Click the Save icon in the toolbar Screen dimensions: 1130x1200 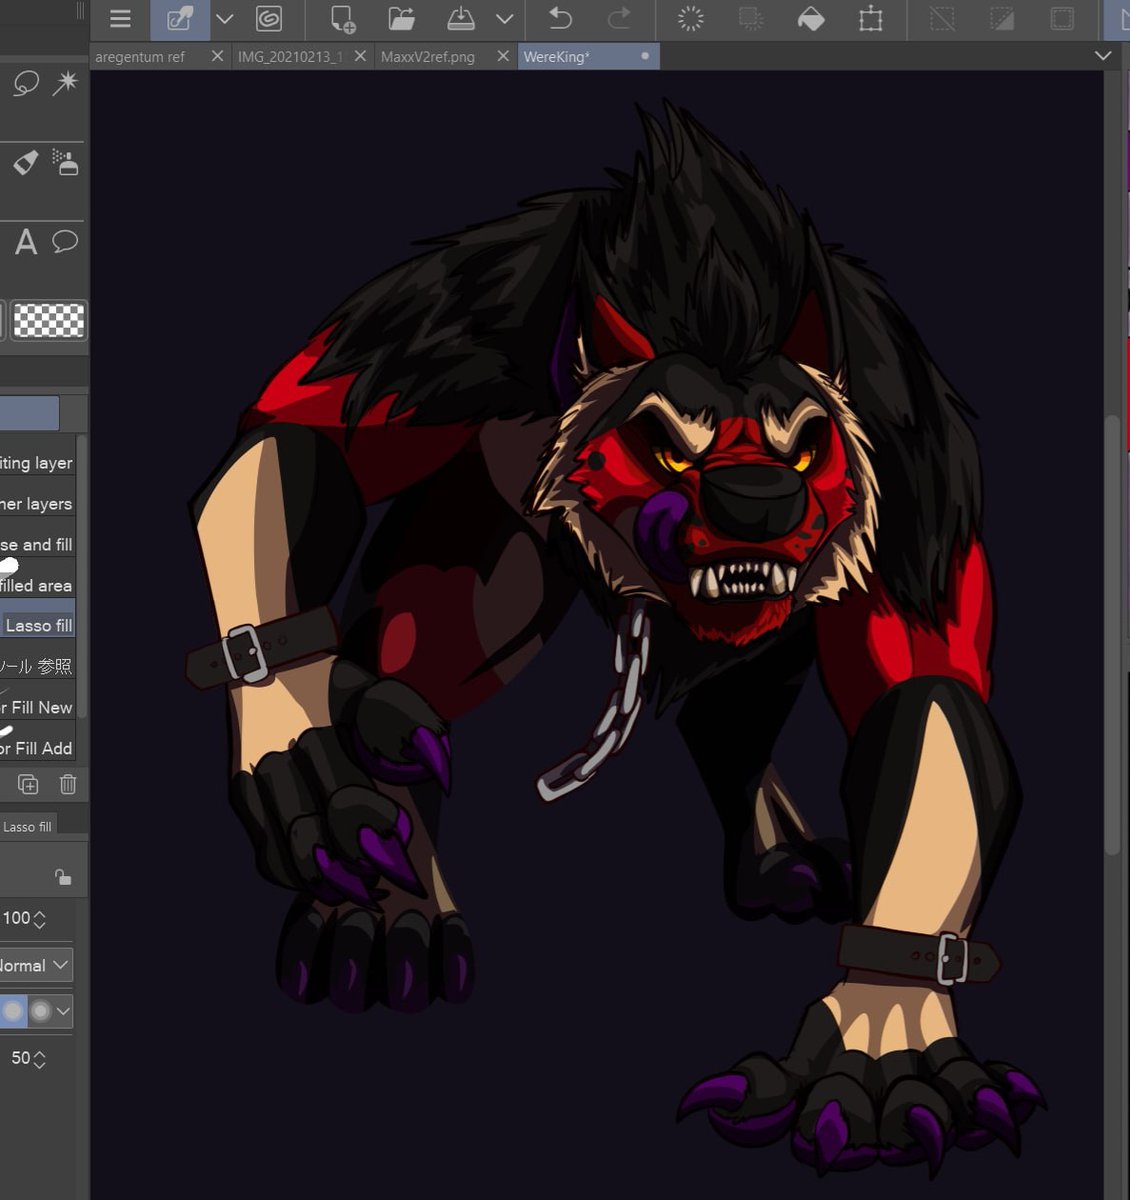pyautogui.click(x=458, y=19)
